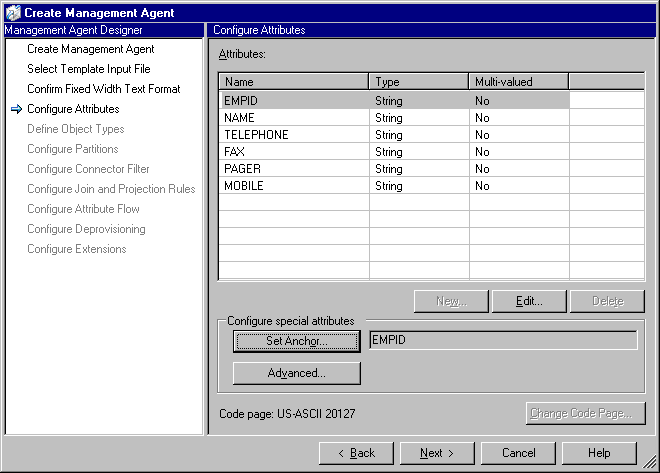This screenshot has width=660, height=473.
Task: Switch to Confirm Fixed Width Text Format step
Action: tap(104, 89)
